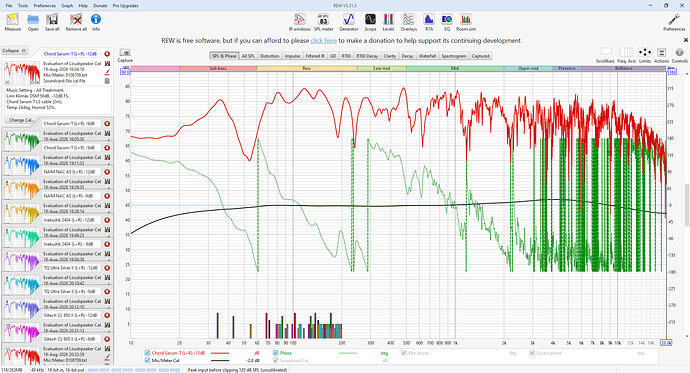Open the Graph menu
The width and height of the screenshot is (690, 373).
(x=67, y=6)
